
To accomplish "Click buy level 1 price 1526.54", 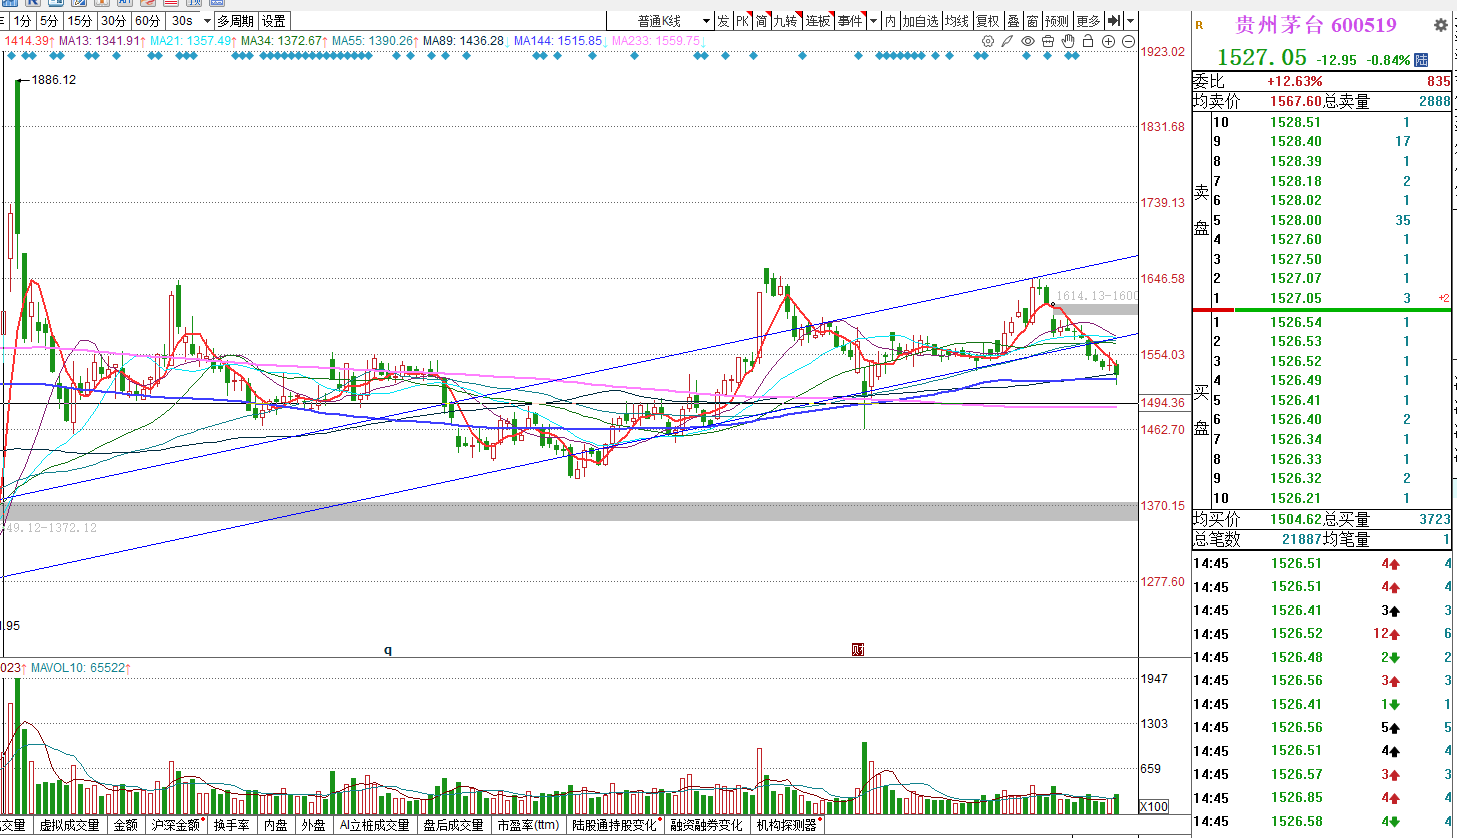I will [x=1296, y=322].
